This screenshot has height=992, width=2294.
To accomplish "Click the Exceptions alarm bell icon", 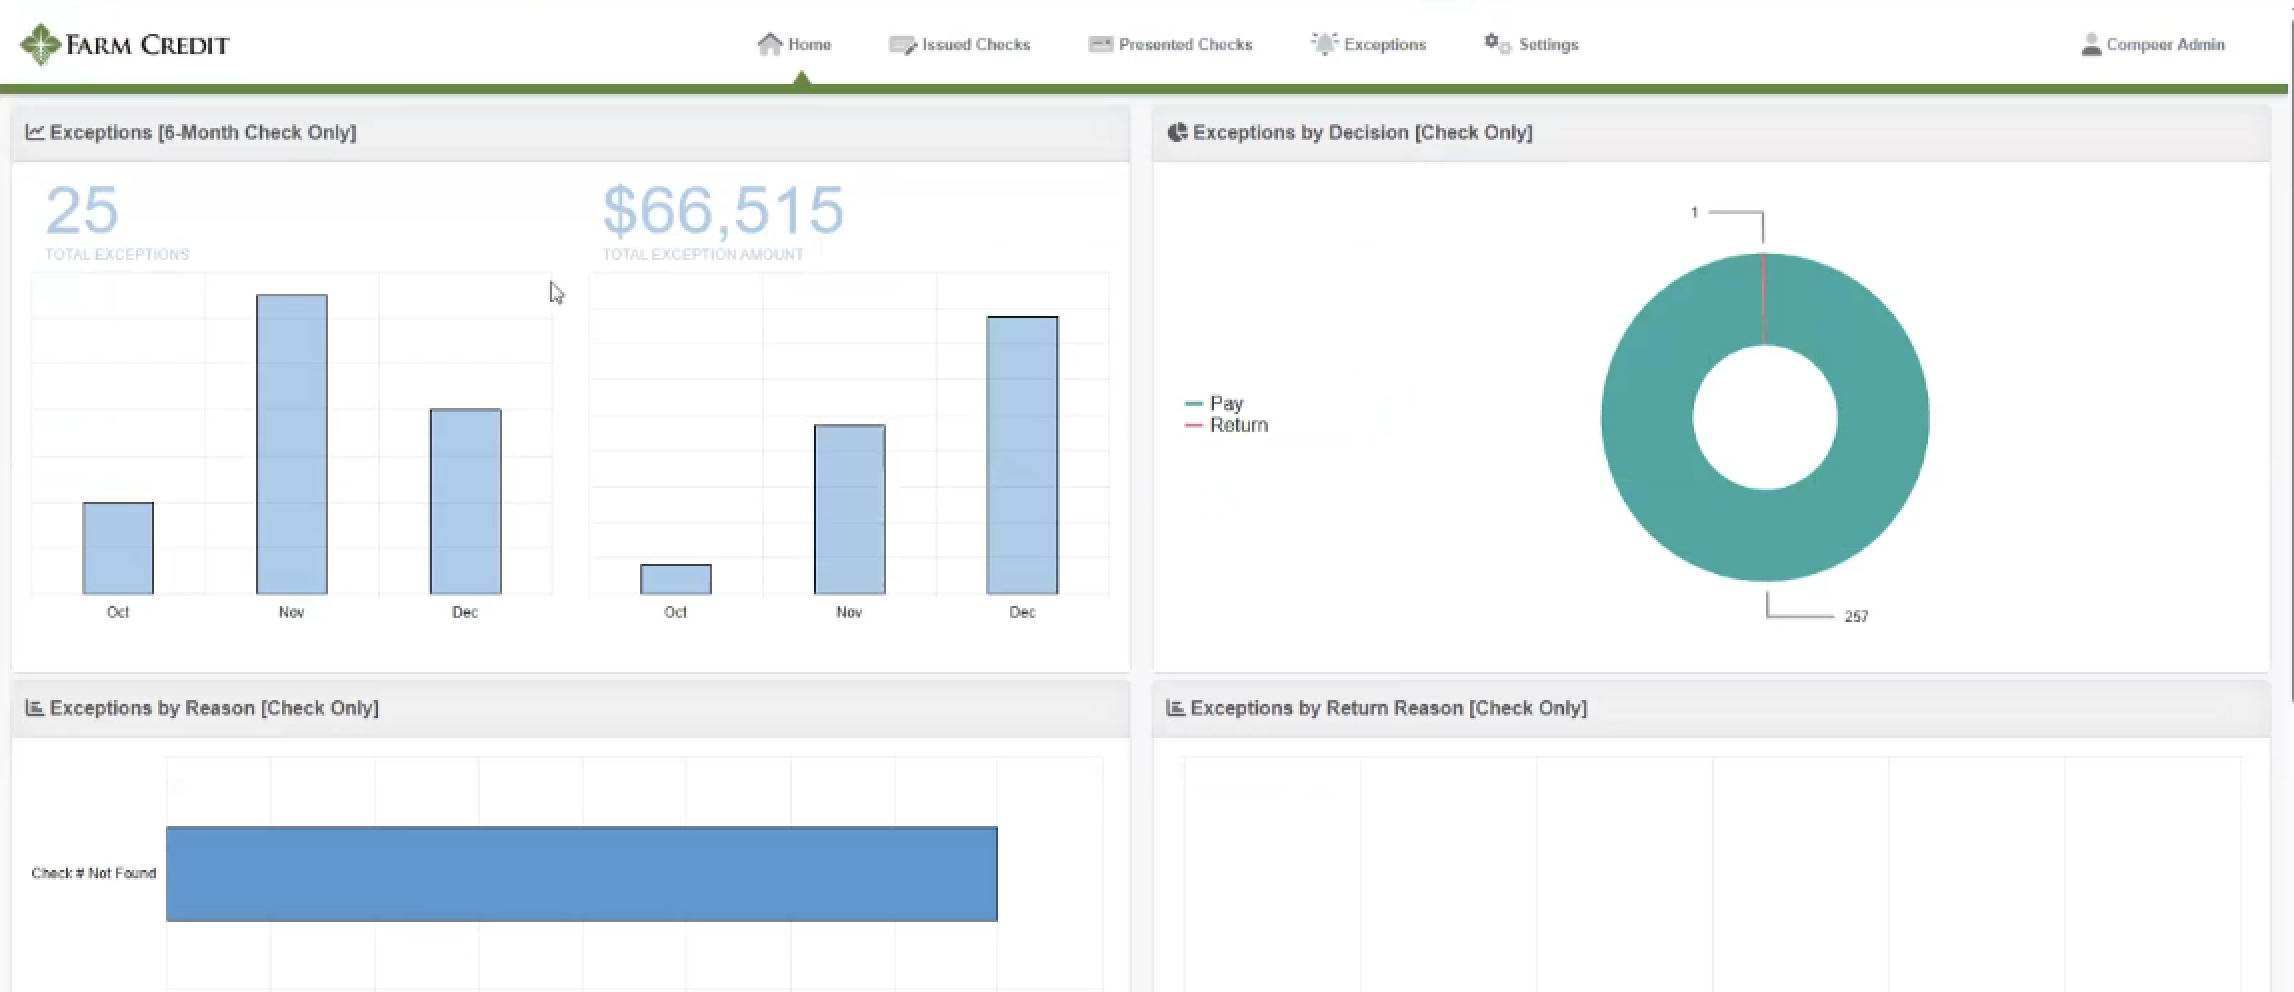I will [x=1324, y=44].
